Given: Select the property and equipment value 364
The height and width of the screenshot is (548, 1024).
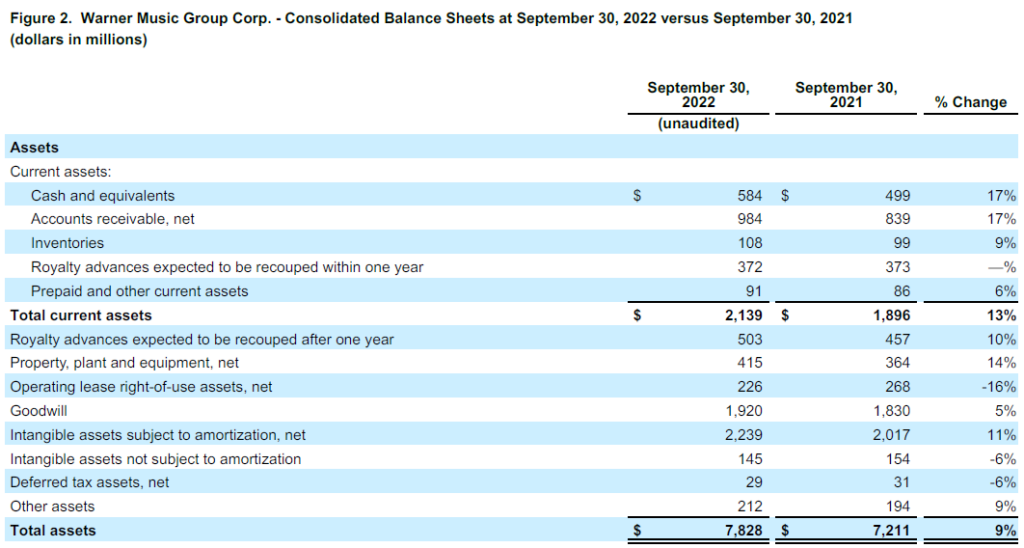Looking at the screenshot, I should click(897, 363).
